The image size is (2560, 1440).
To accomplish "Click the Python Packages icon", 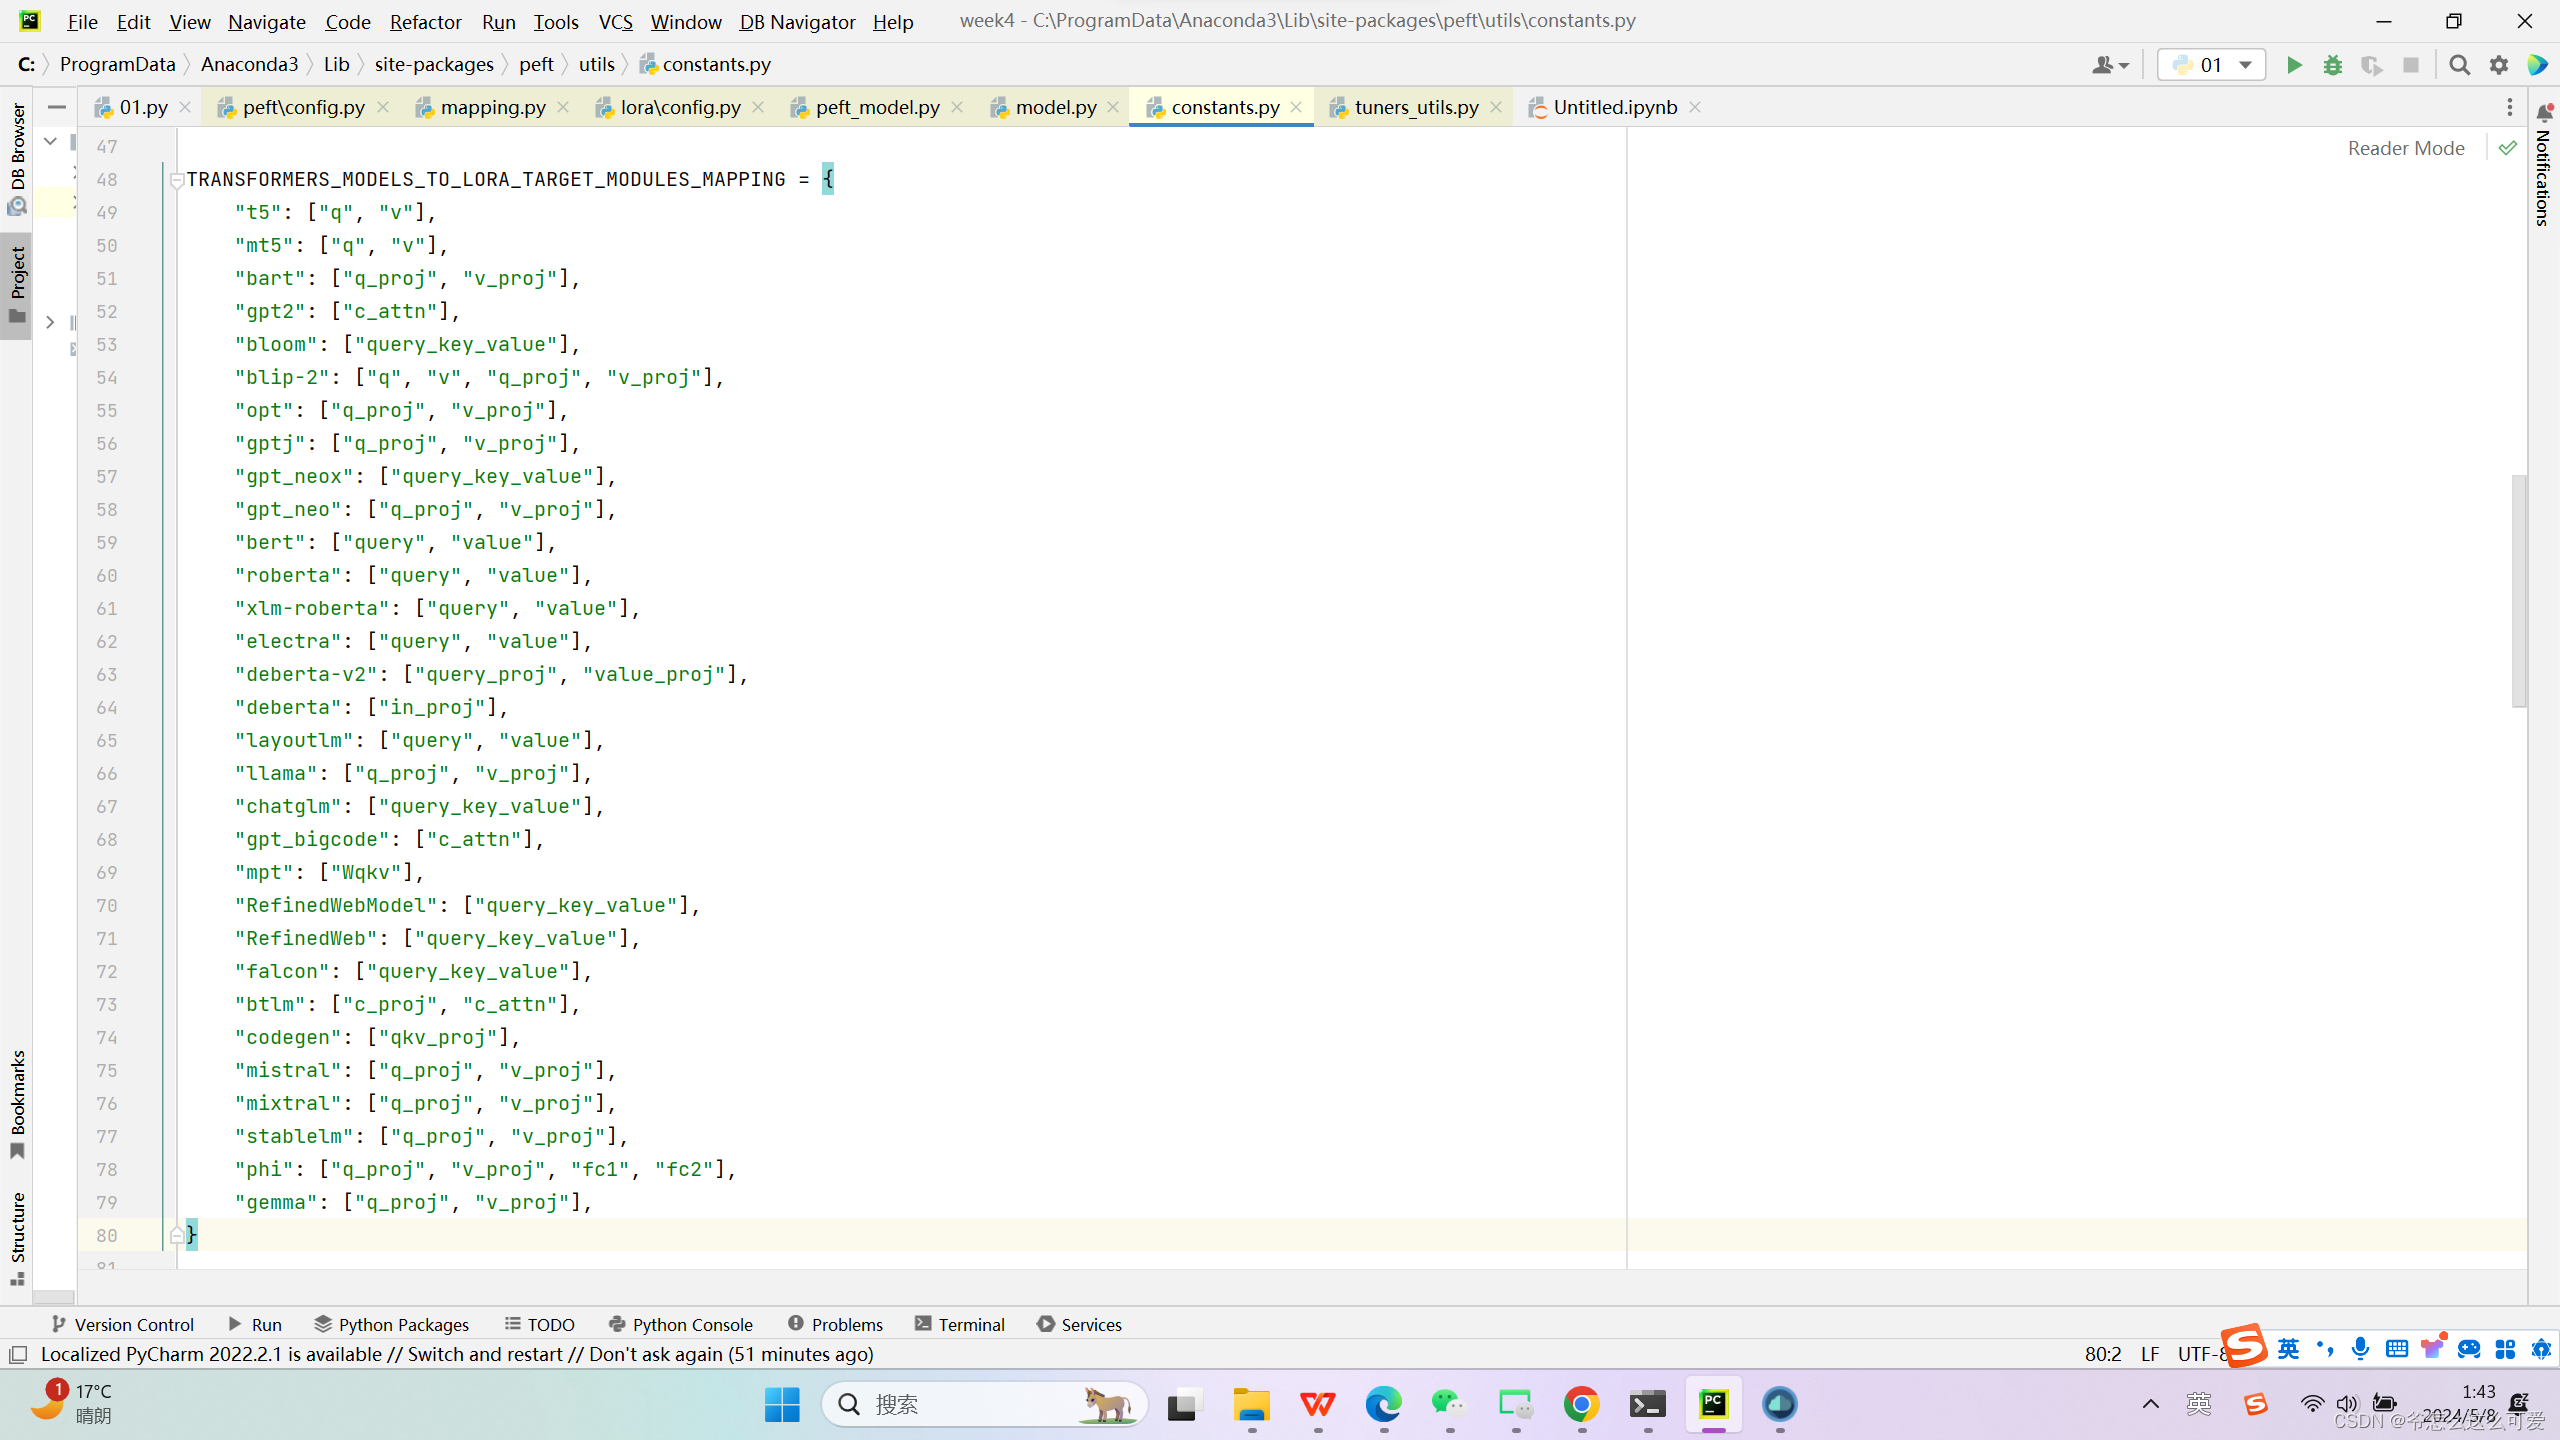I will coord(322,1322).
